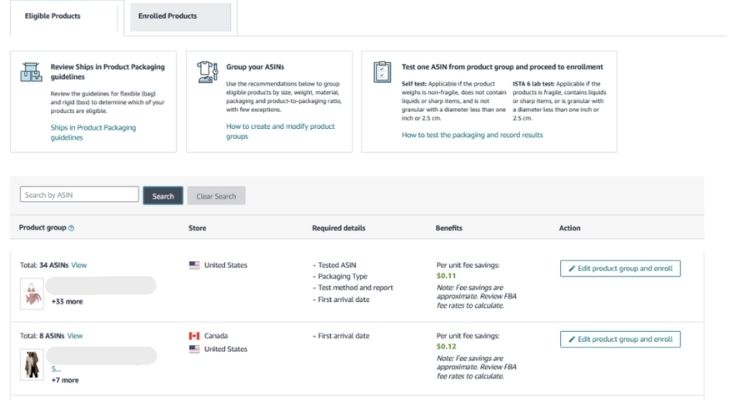Click the Group your ASINs card heading
The image size is (750, 400).
[255, 67]
